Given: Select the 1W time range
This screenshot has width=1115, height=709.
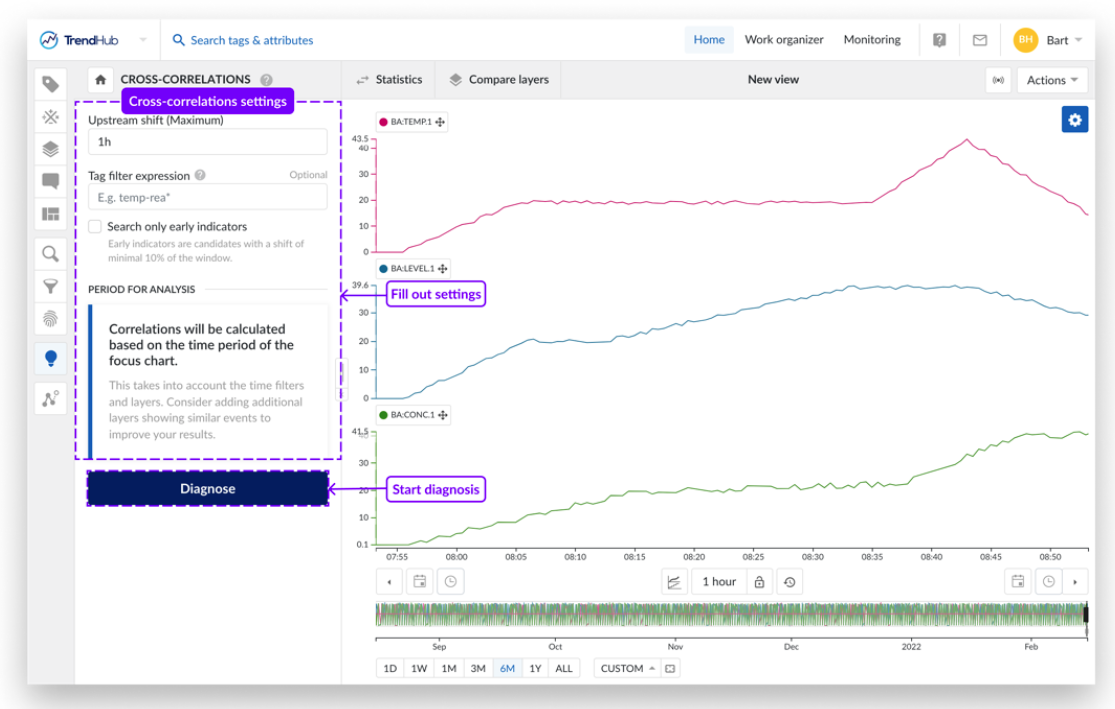Looking at the screenshot, I should (419, 668).
